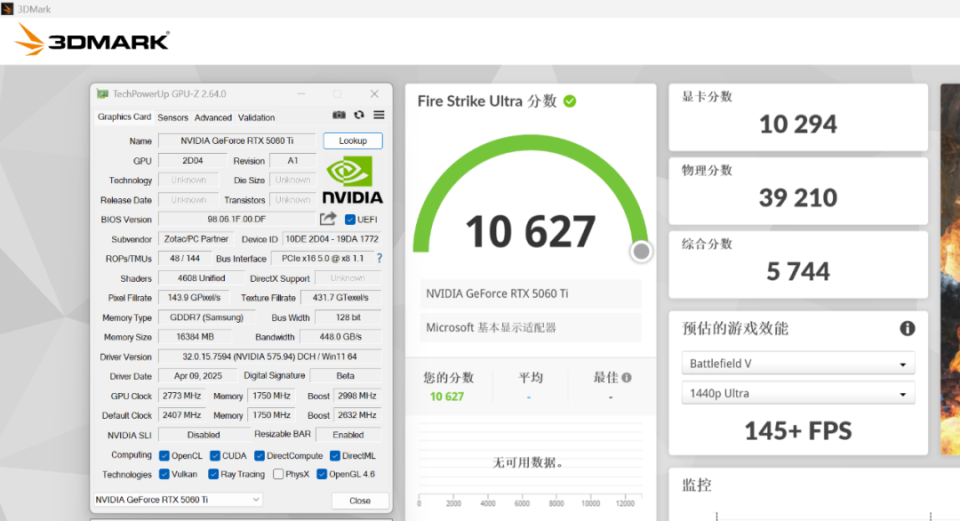Click the Memory Type GDDR7 (Samsung) field
Viewport: 960px width, 521px height.
pyautogui.click(x=206, y=317)
